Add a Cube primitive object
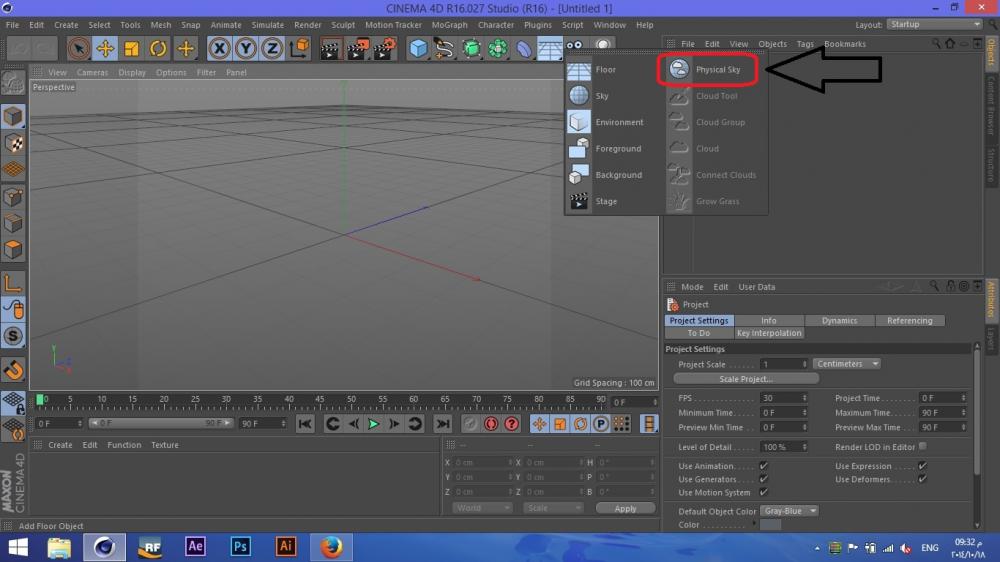 pos(418,48)
